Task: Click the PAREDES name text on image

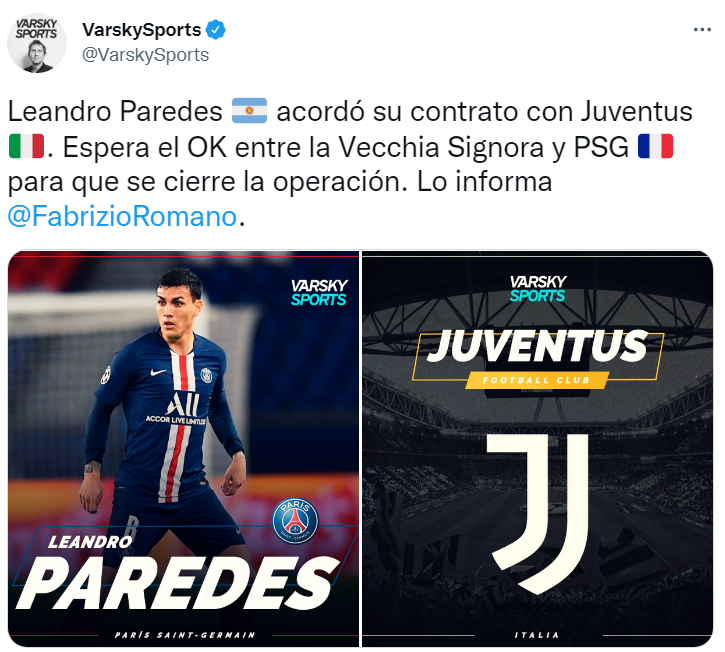Action: coord(178,583)
